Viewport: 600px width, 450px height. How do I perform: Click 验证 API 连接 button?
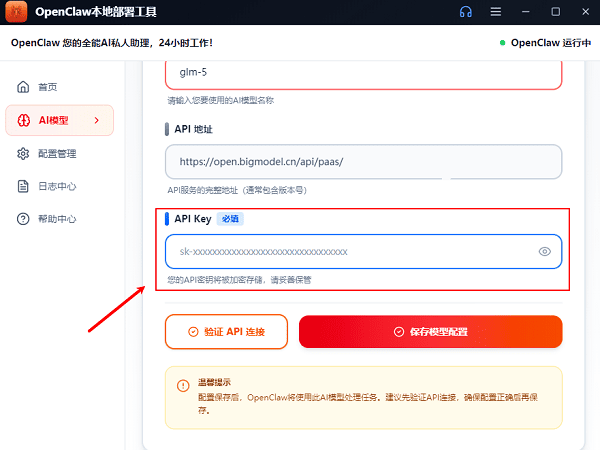226,331
